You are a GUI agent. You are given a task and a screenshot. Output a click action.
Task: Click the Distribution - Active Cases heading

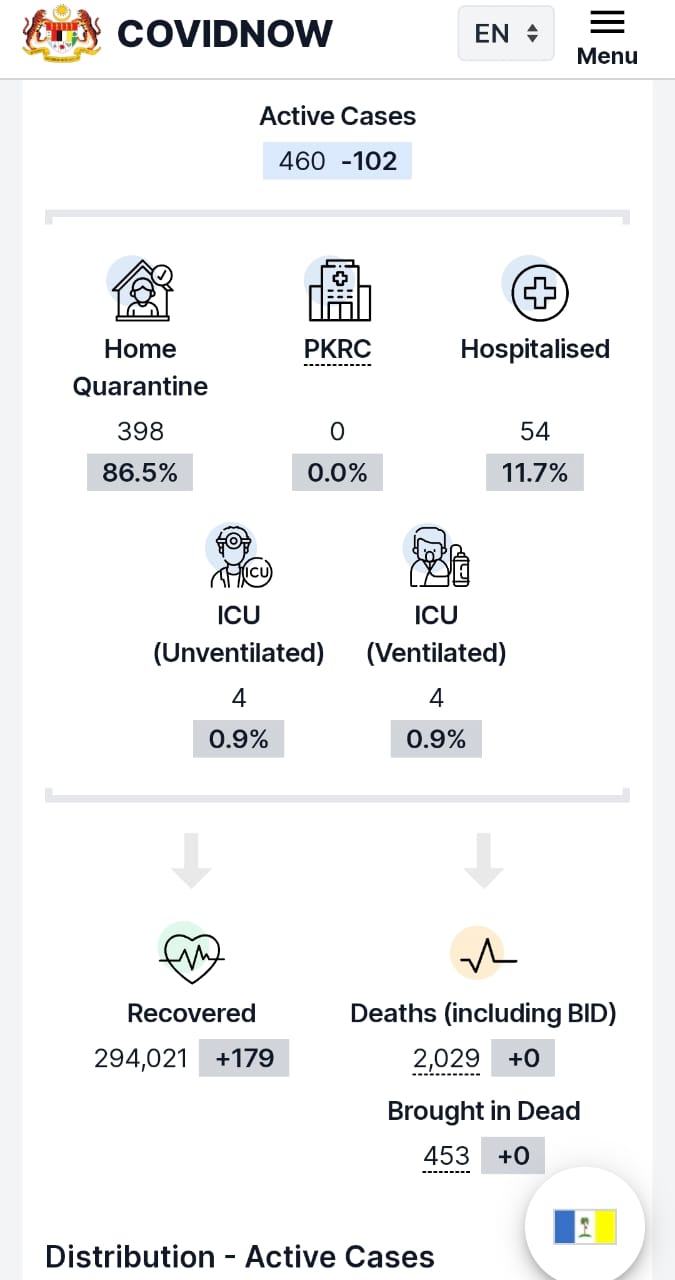pos(240,1257)
